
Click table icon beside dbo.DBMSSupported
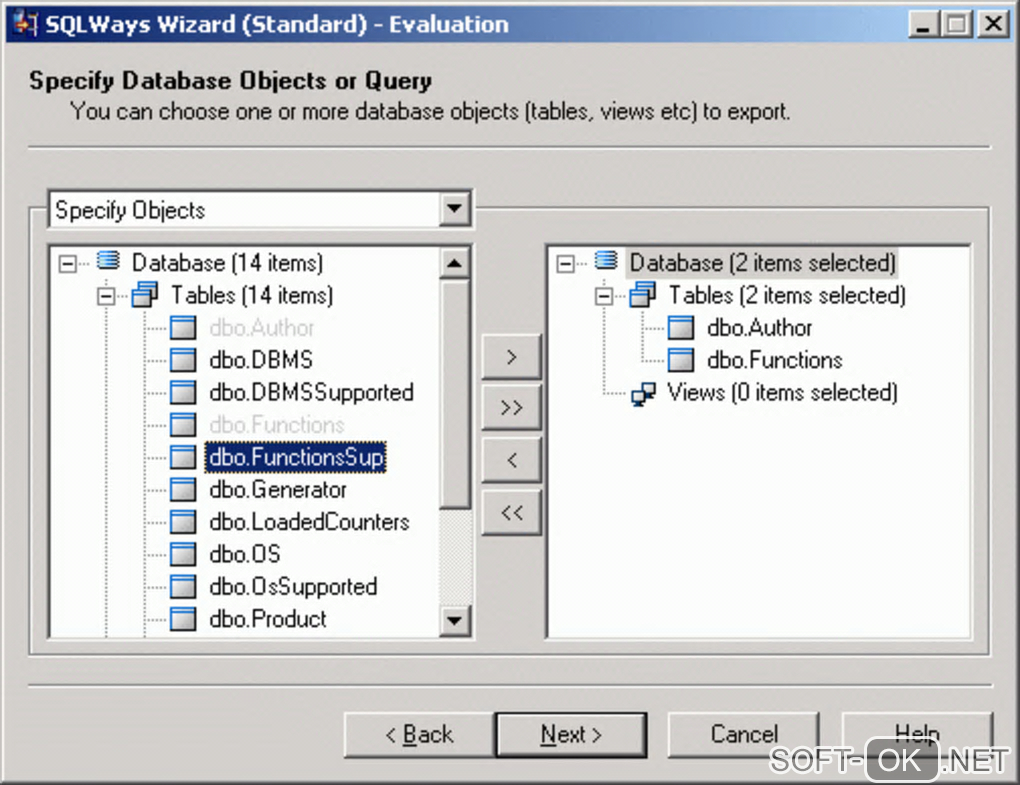(183, 392)
